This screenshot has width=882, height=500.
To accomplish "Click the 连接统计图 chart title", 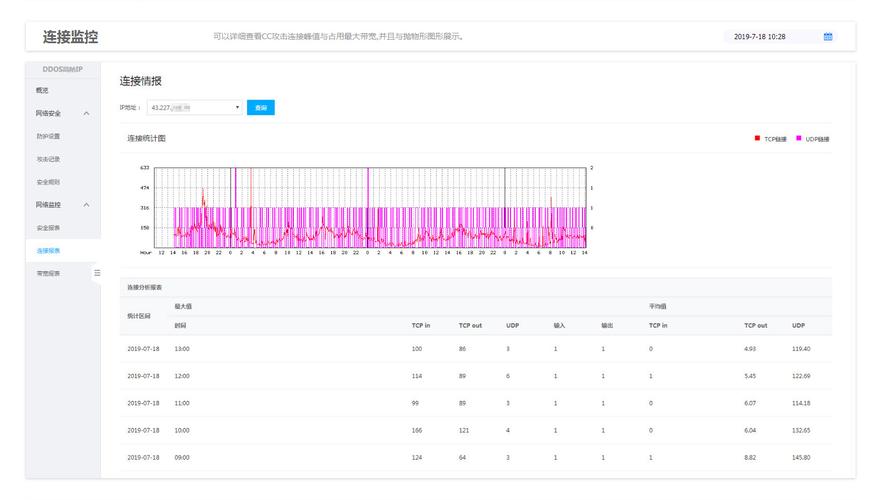I will [146, 138].
